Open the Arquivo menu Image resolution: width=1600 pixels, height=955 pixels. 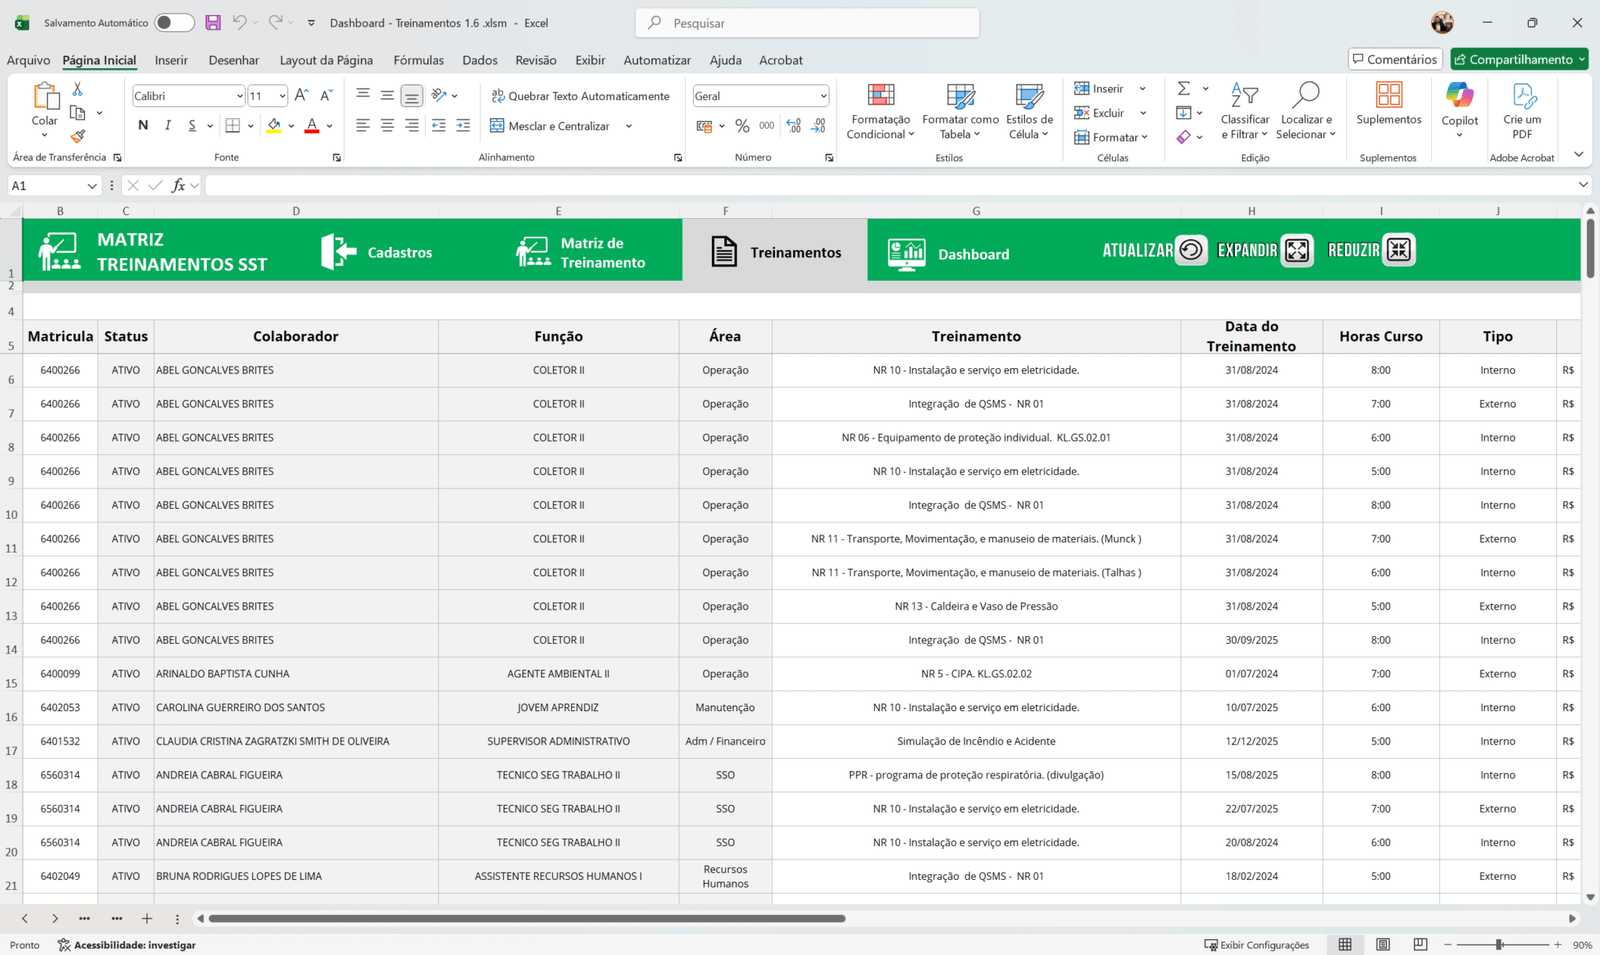click(28, 60)
